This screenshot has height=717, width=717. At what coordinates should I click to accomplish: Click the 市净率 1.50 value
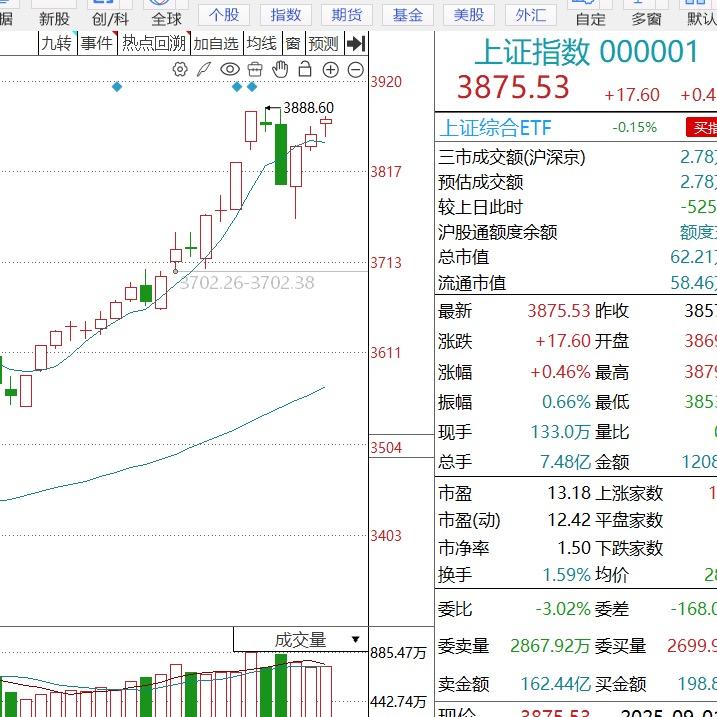tap(574, 548)
